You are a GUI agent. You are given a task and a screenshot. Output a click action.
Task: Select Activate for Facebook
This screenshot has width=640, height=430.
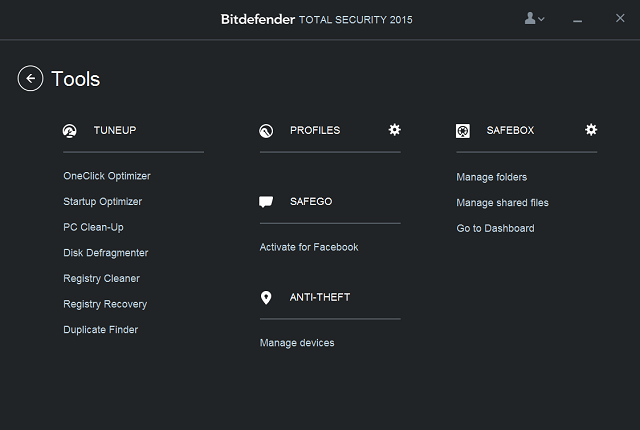309,247
